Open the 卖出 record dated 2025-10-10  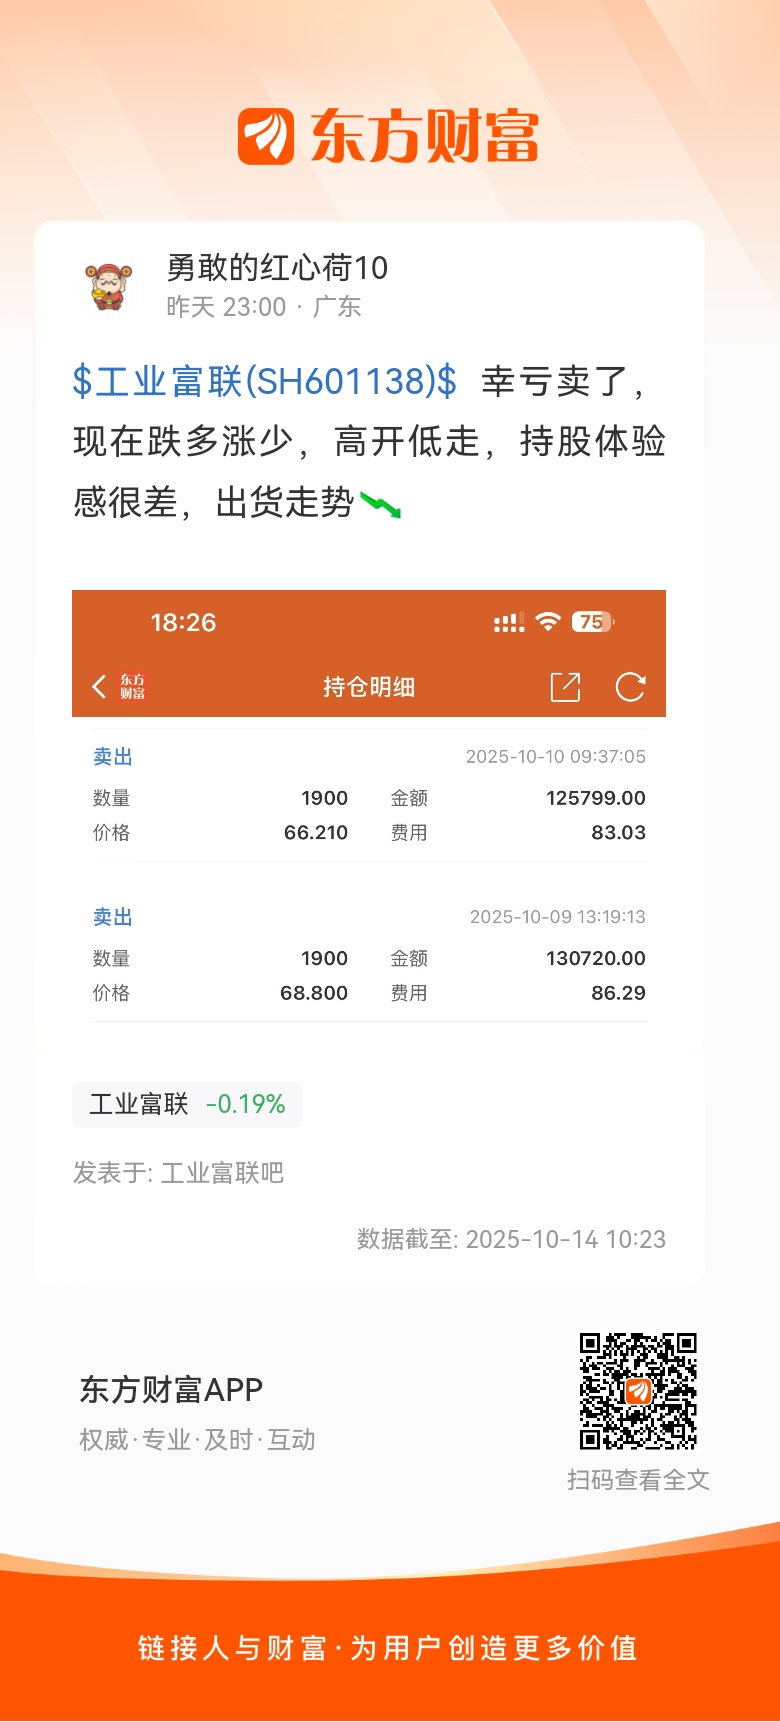(369, 795)
